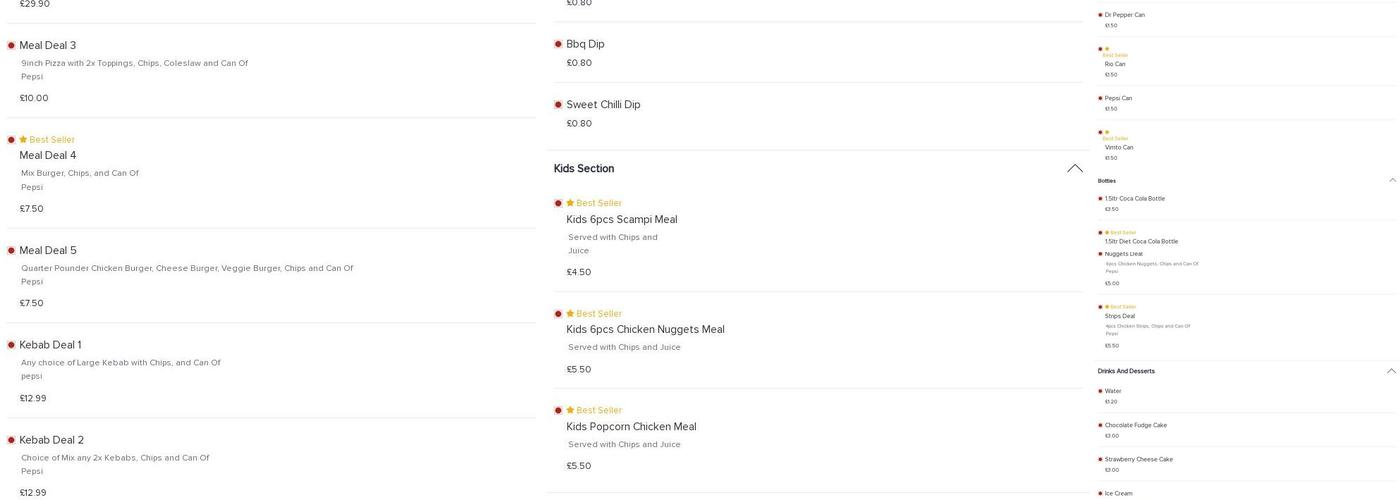Collapse the Kids Section chevron
The image size is (1400, 500).
click(1075, 169)
